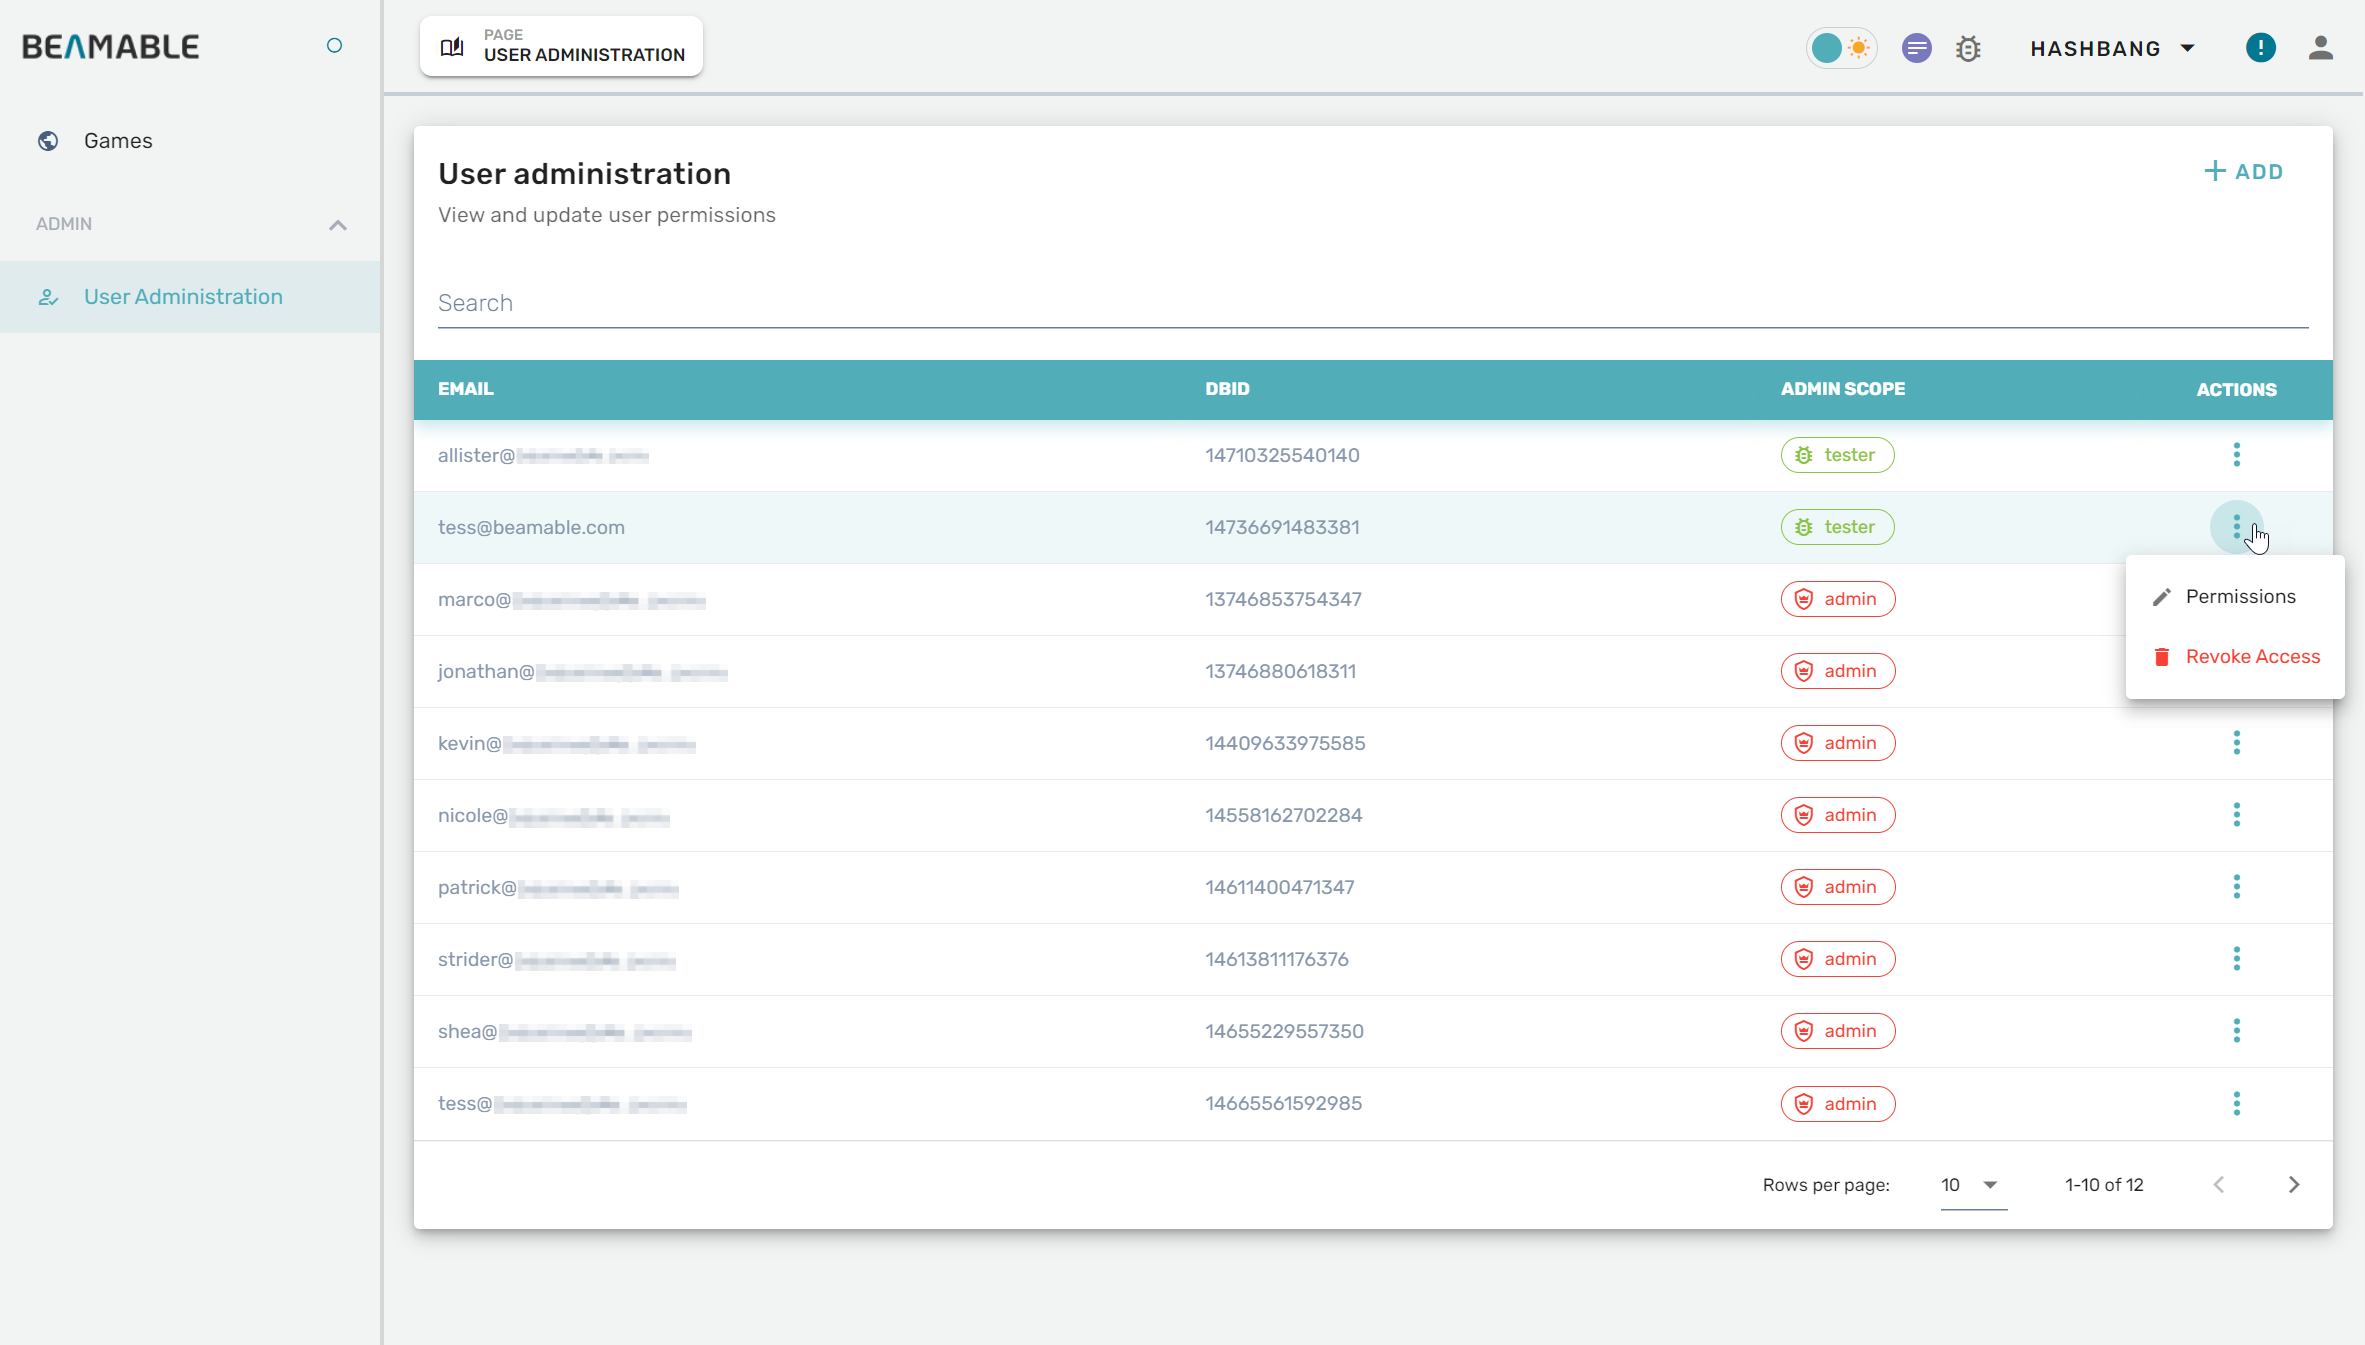
Task: Click the bug report icon in header
Action: 1968,48
